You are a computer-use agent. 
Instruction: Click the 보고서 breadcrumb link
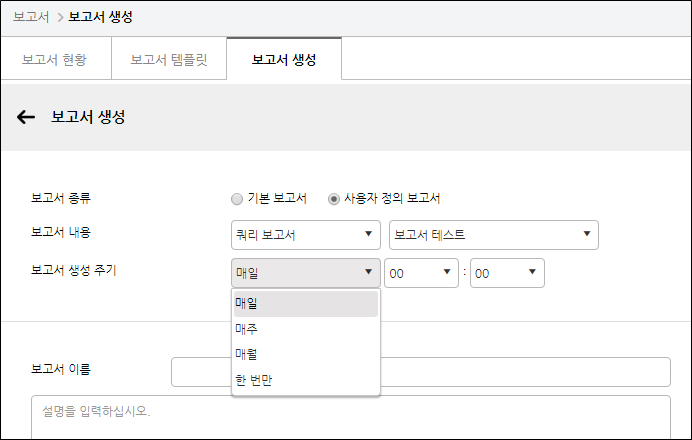[31, 17]
